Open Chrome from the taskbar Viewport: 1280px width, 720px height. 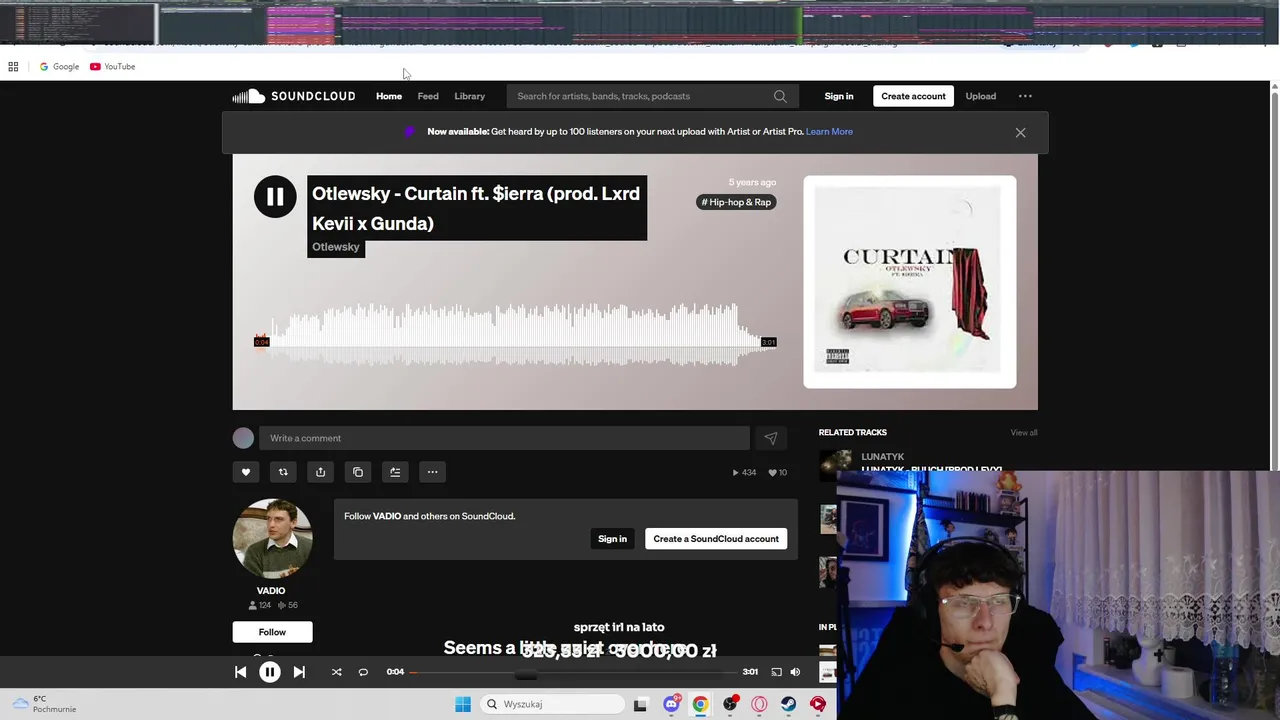tap(700, 704)
